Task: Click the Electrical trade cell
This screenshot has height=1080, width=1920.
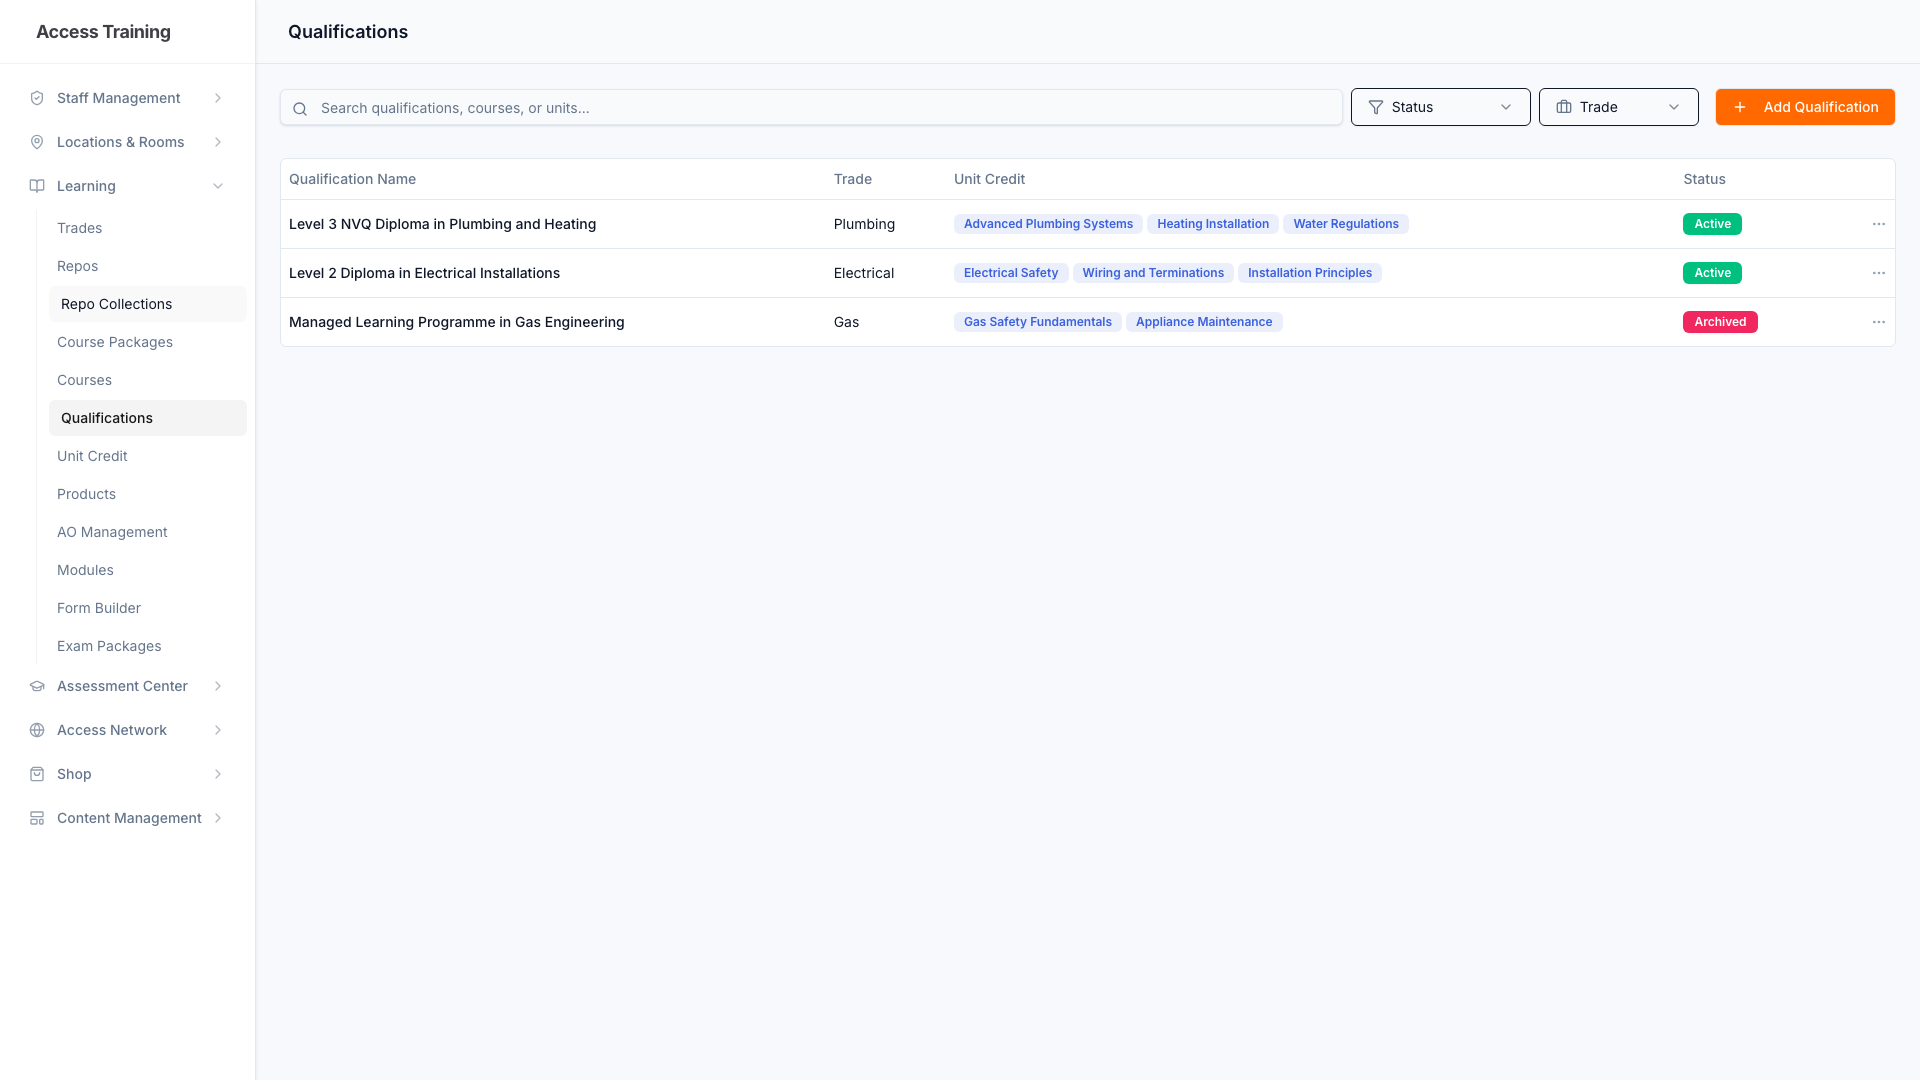Action: (x=864, y=273)
